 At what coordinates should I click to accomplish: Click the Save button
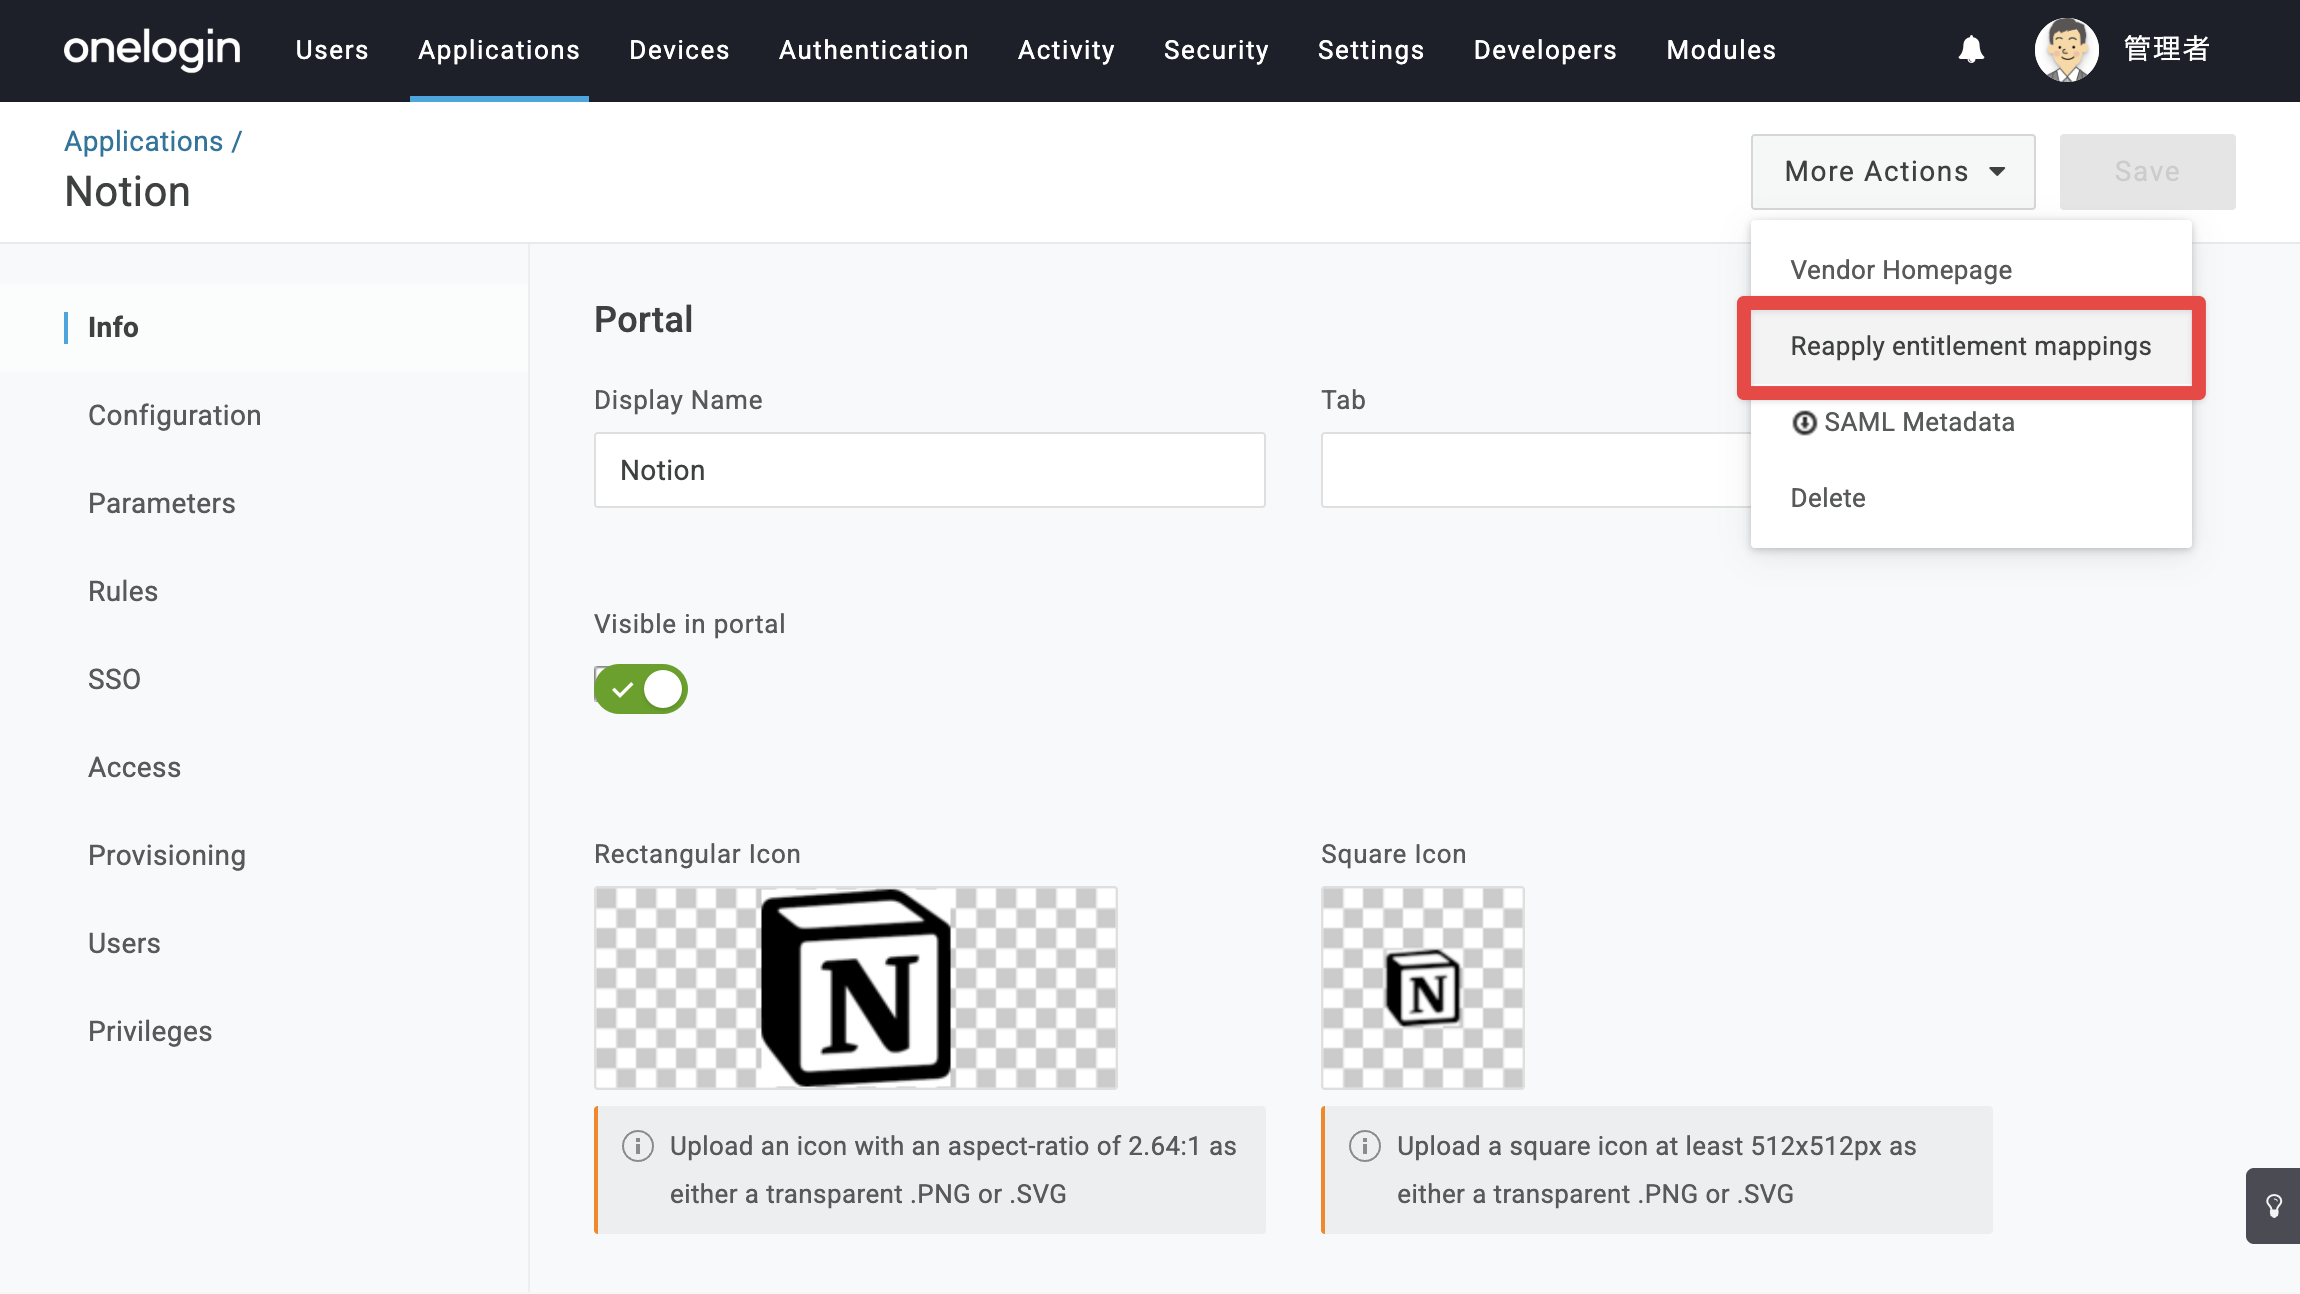[2147, 172]
